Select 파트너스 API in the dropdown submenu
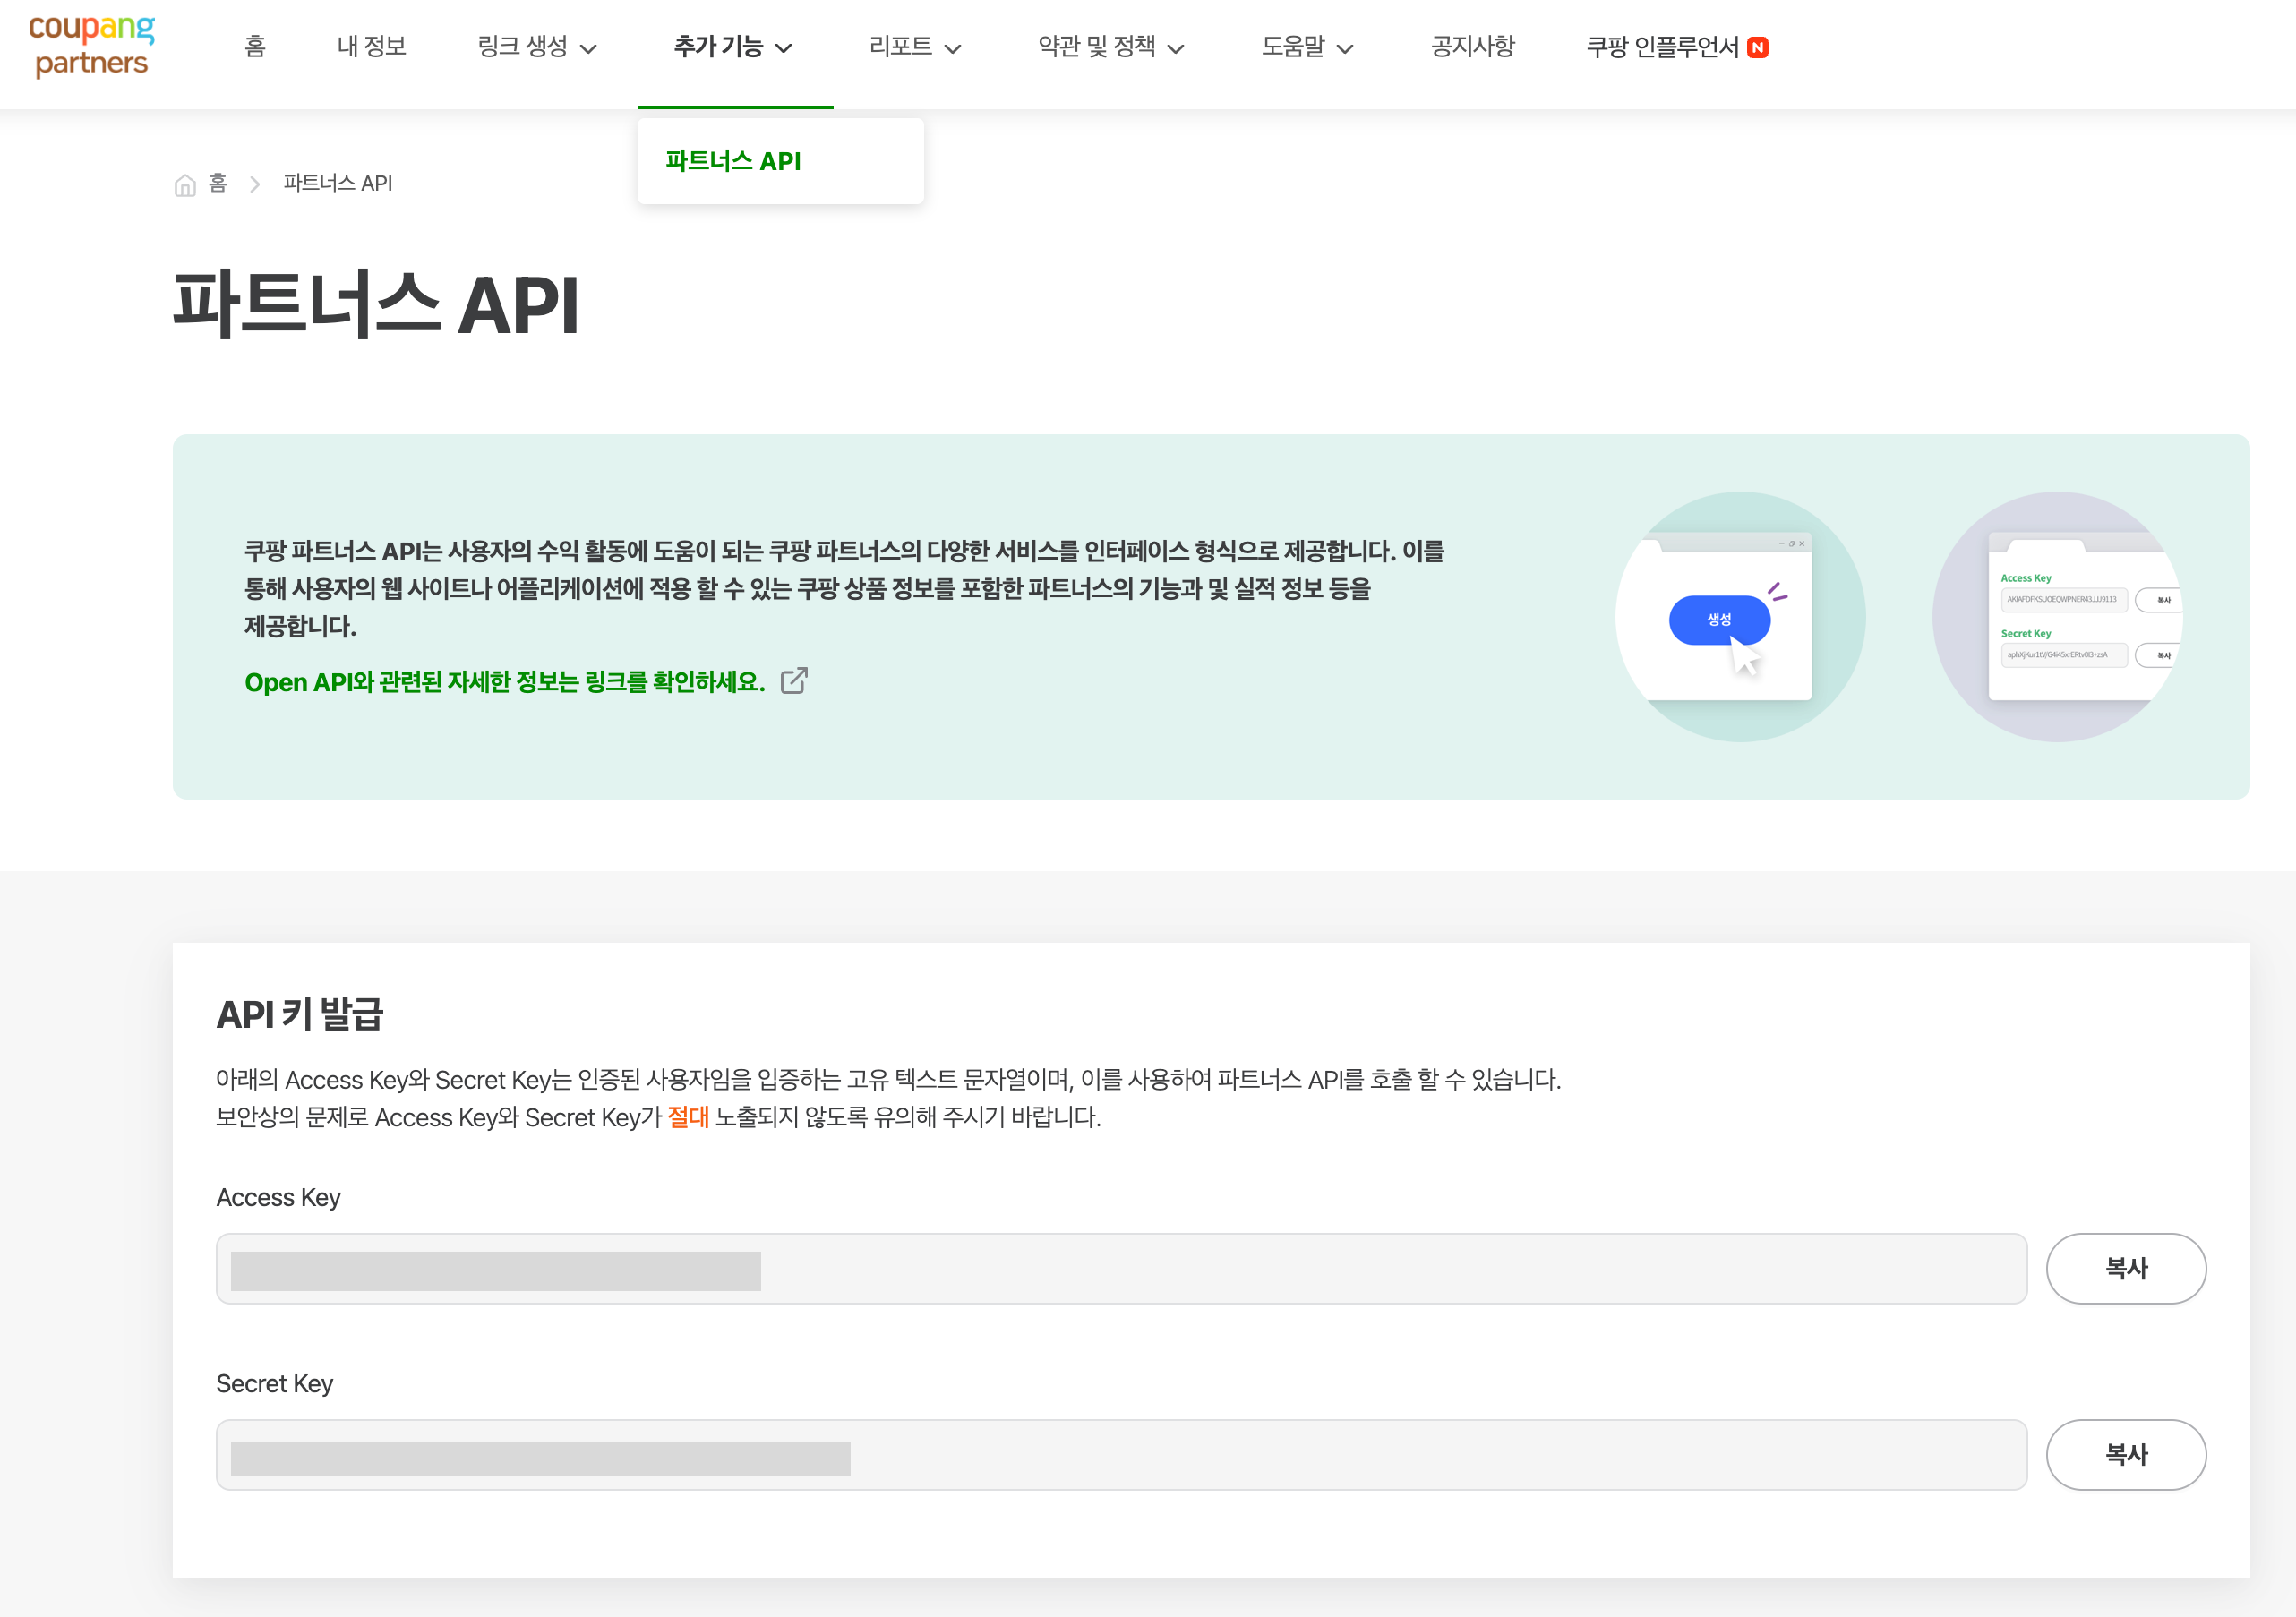The image size is (2296, 1617). 733,161
